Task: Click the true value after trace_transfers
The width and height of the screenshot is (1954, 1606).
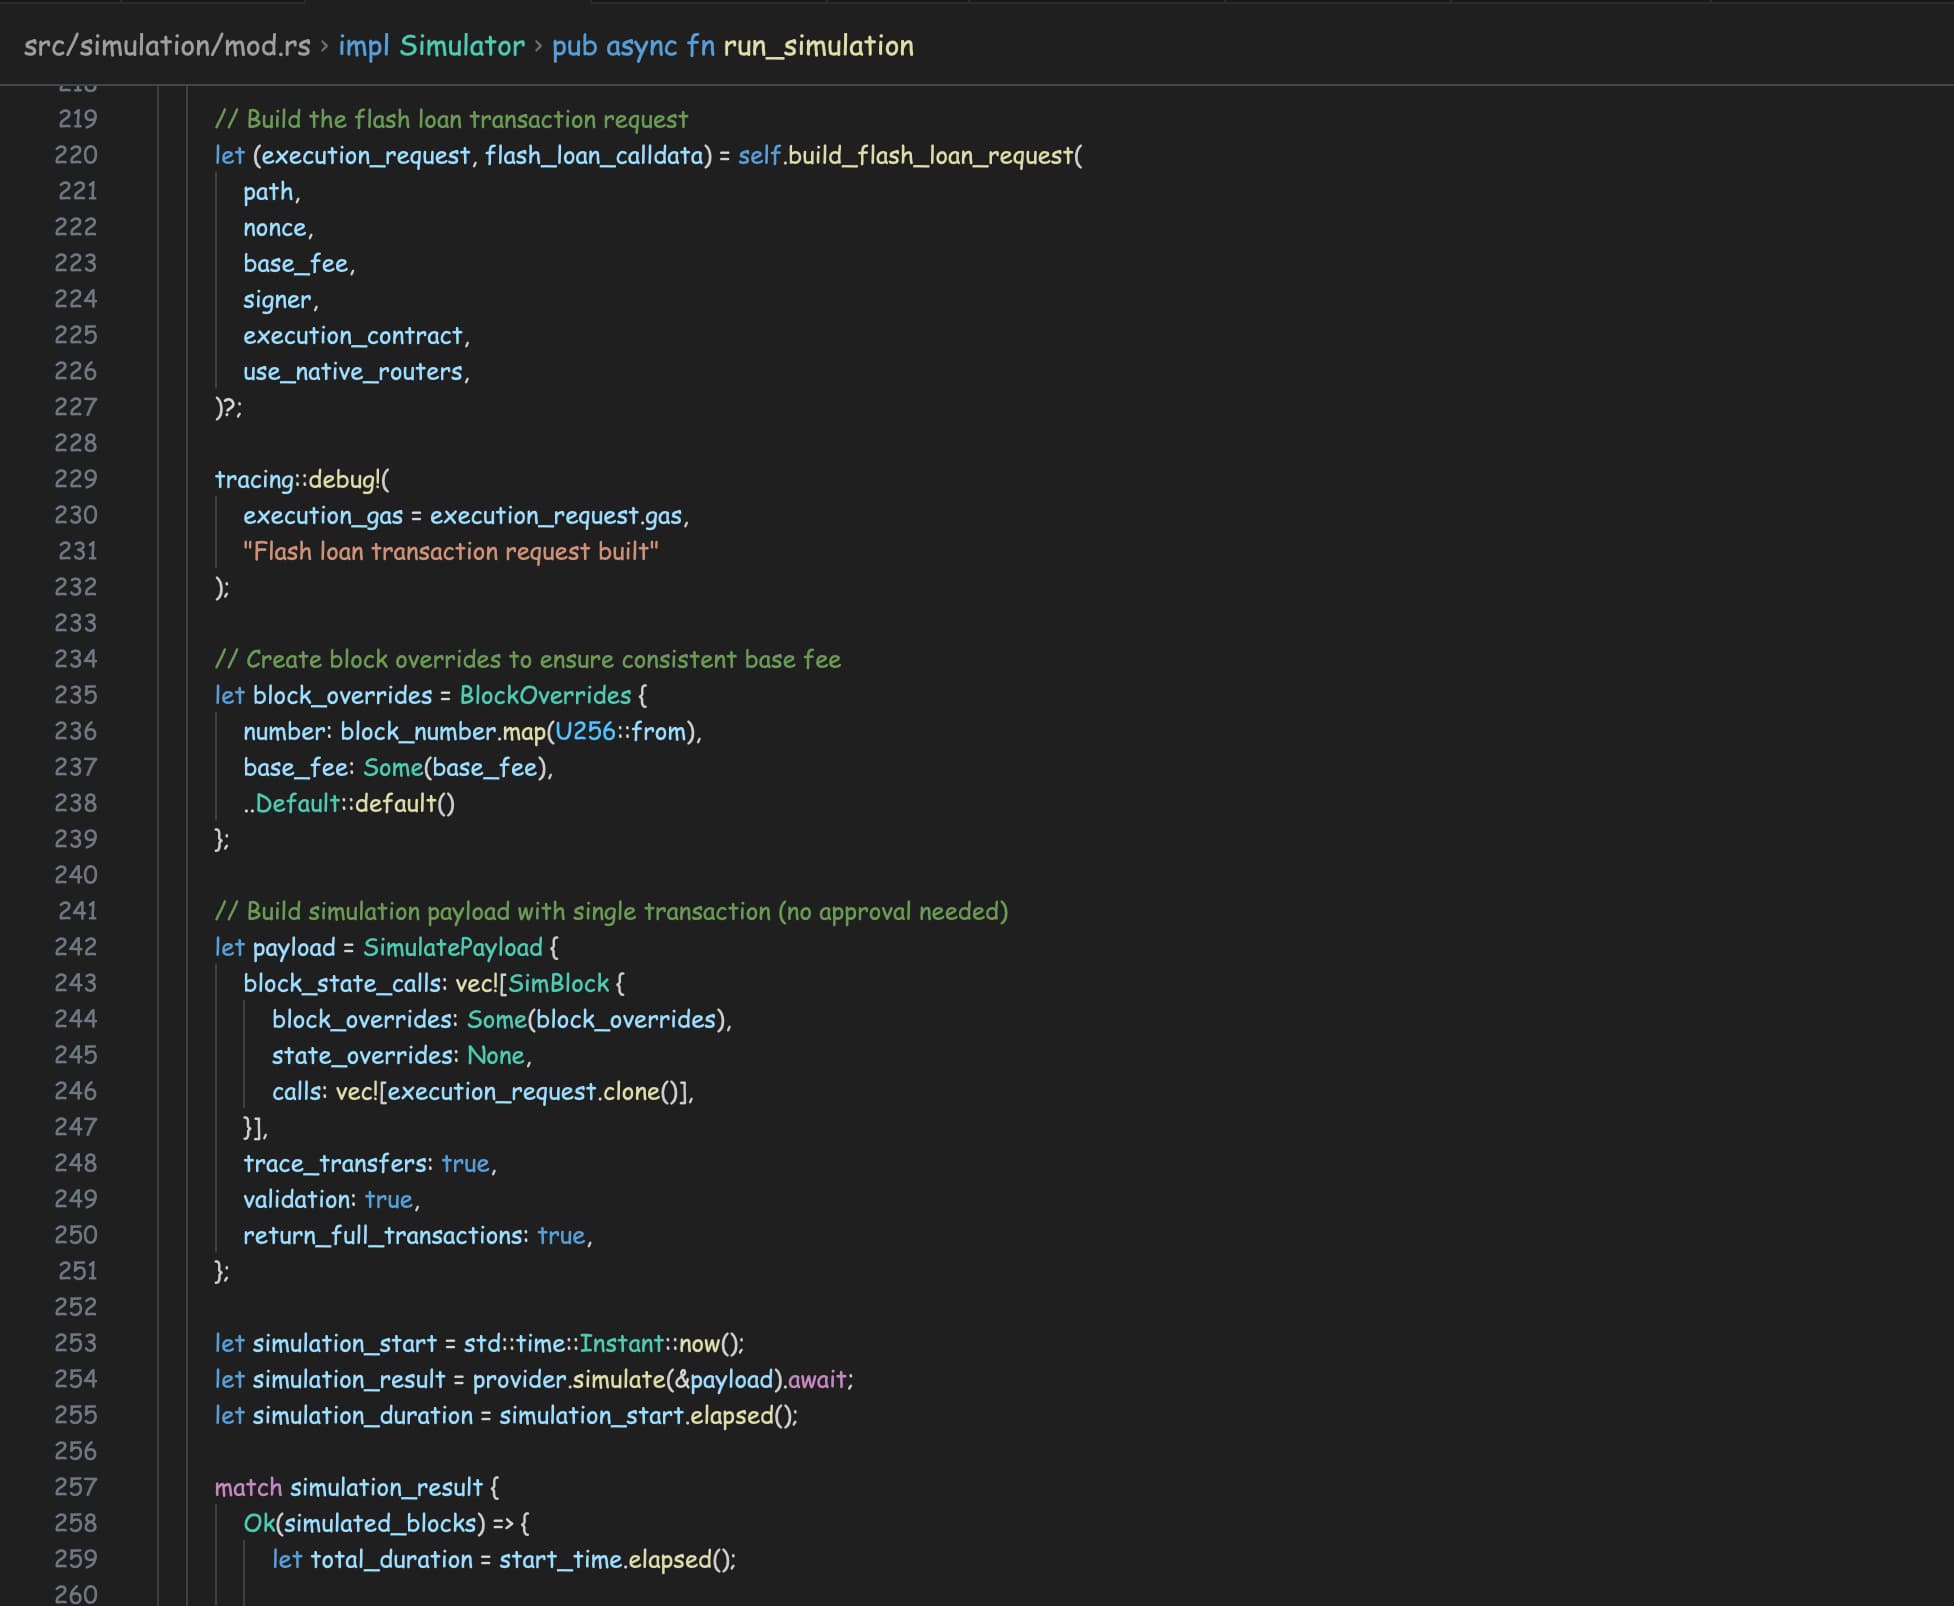Action: tap(464, 1163)
